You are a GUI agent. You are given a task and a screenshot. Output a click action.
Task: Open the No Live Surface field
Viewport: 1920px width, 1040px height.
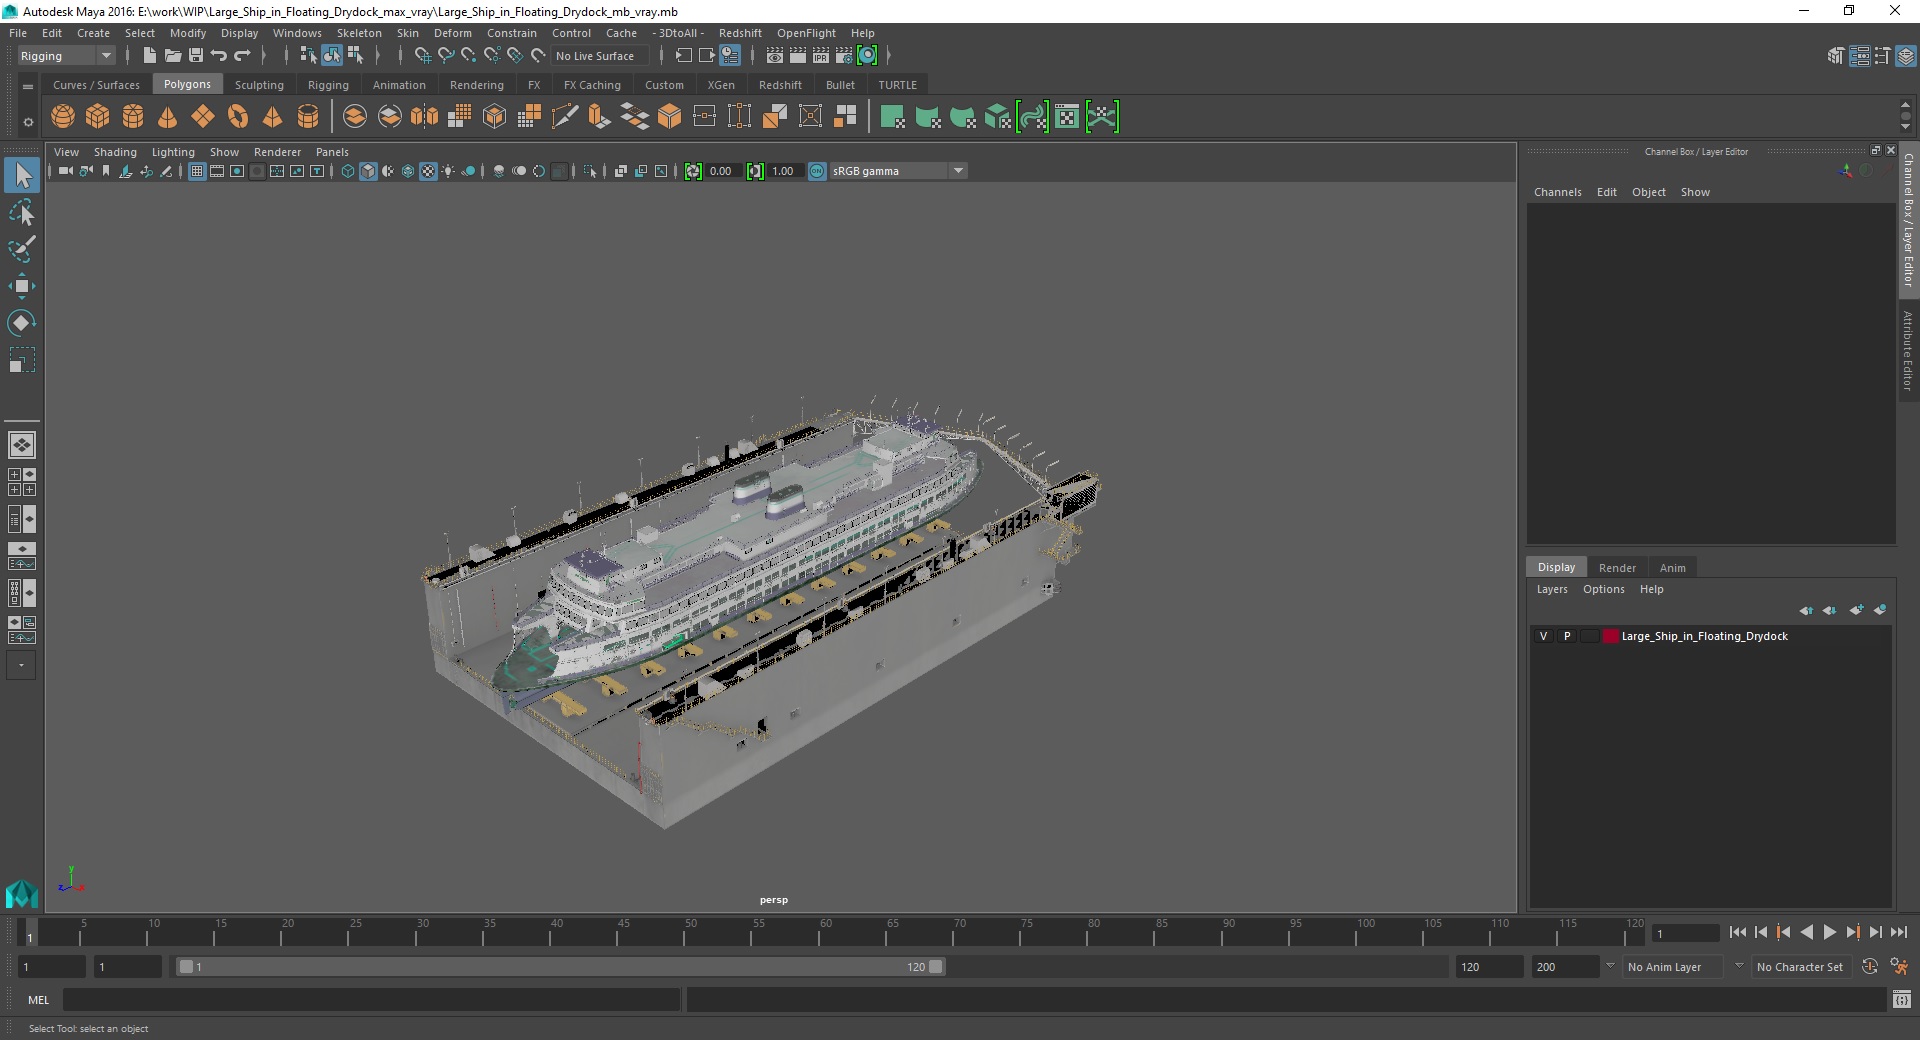pyautogui.click(x=601, y=56)
